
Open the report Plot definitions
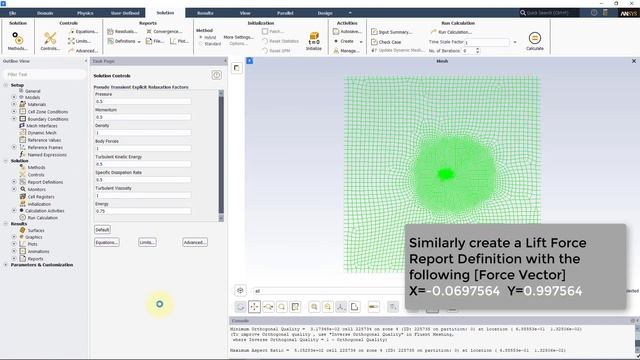(x=179, y=41)
